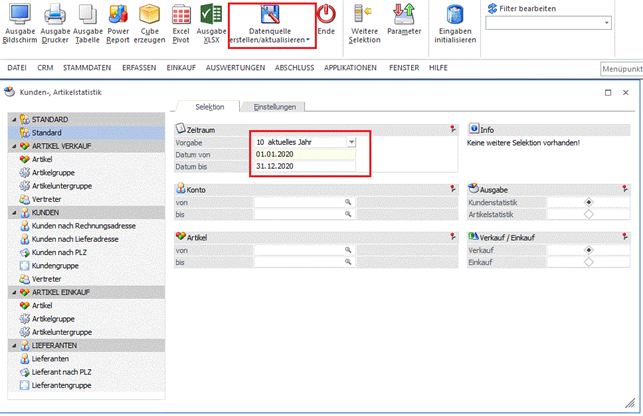Choose the Einkauf radio option
The width and height of the screenshot is (643, 416).
588,262
